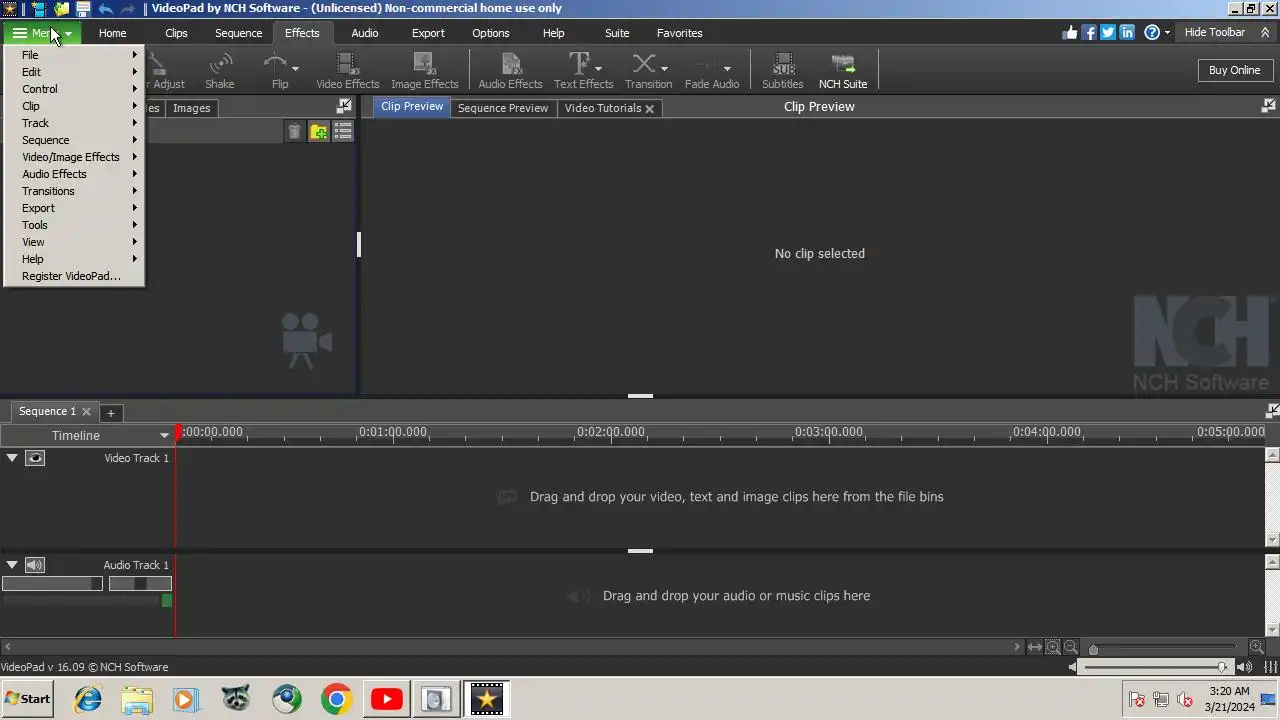Select the Images bin tab
Image resolution: width=1280 pixels, height=720 pixels.
pos(191,108)
